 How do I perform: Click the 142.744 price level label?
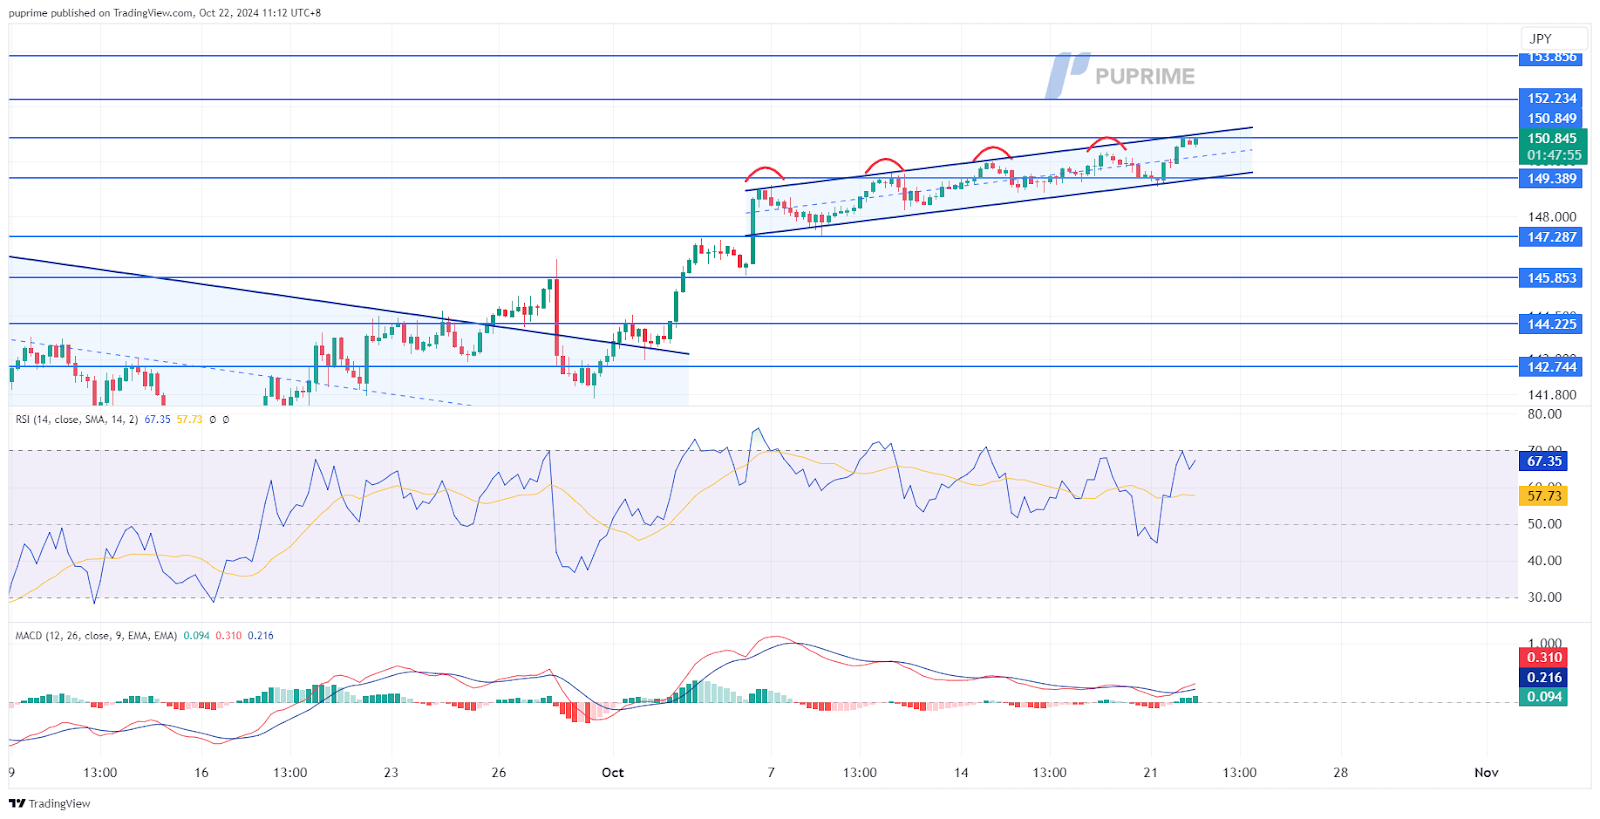(x=1552, y=367)
